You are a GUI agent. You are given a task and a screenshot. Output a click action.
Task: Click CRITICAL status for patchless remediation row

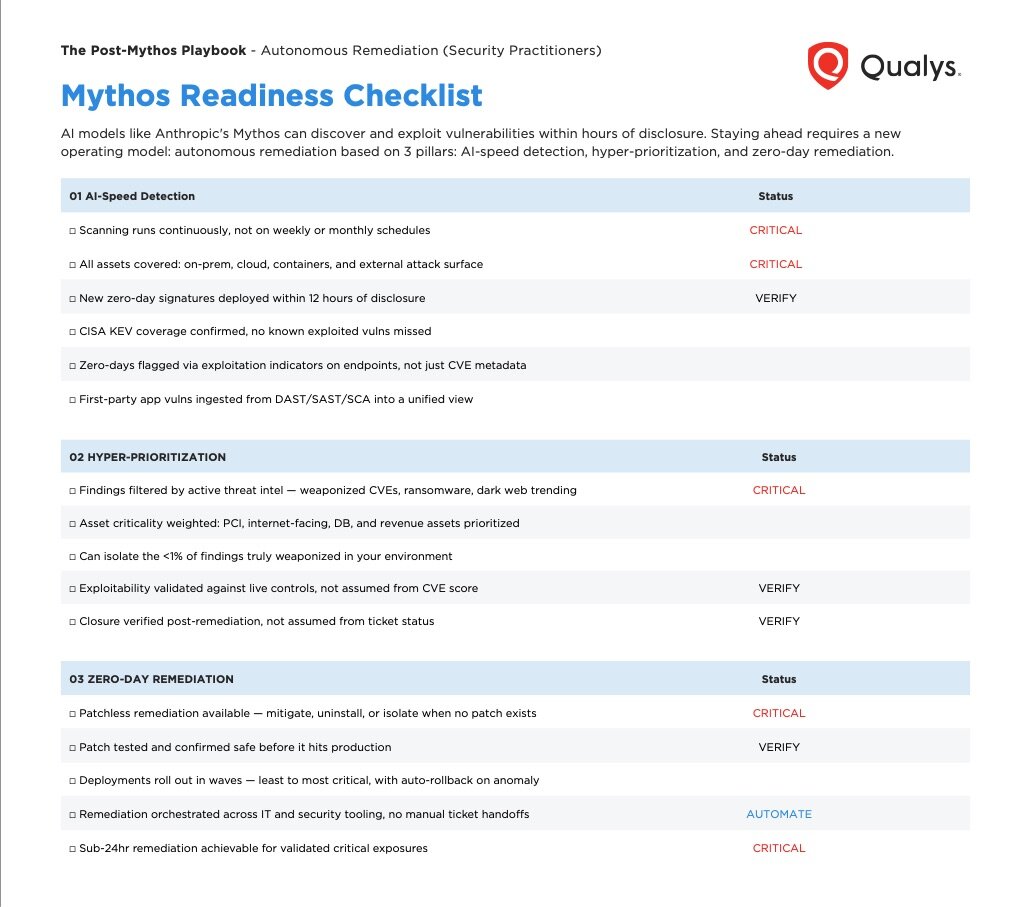(x=779, y=713)
